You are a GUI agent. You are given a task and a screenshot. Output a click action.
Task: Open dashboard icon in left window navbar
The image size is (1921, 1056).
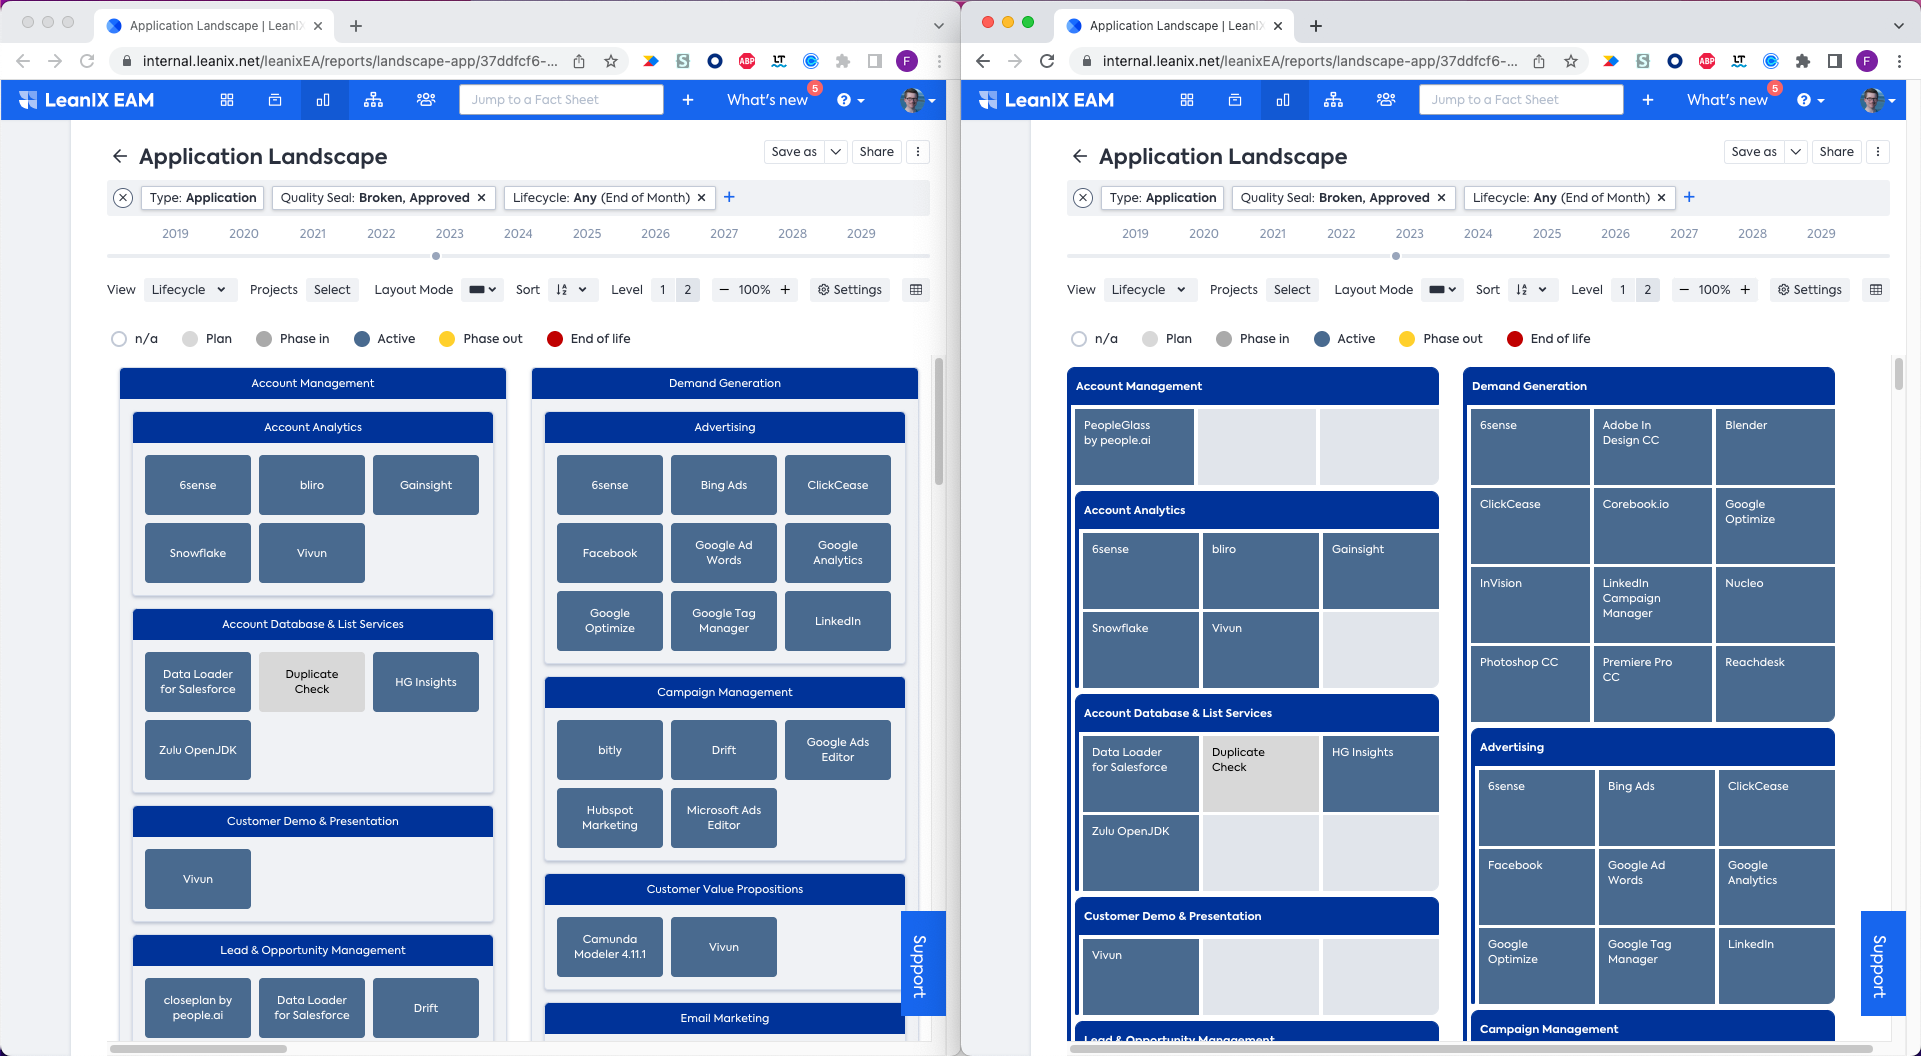pos(227,100)
